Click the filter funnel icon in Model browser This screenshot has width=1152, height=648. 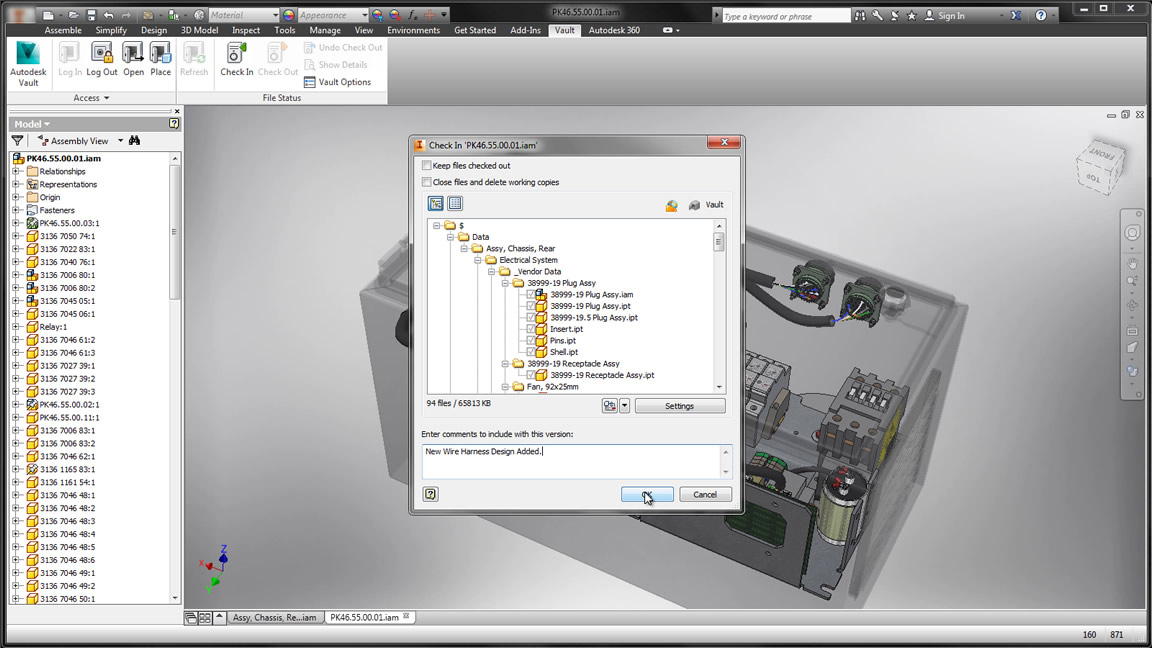pyautogui.click(x=18, y=140)
